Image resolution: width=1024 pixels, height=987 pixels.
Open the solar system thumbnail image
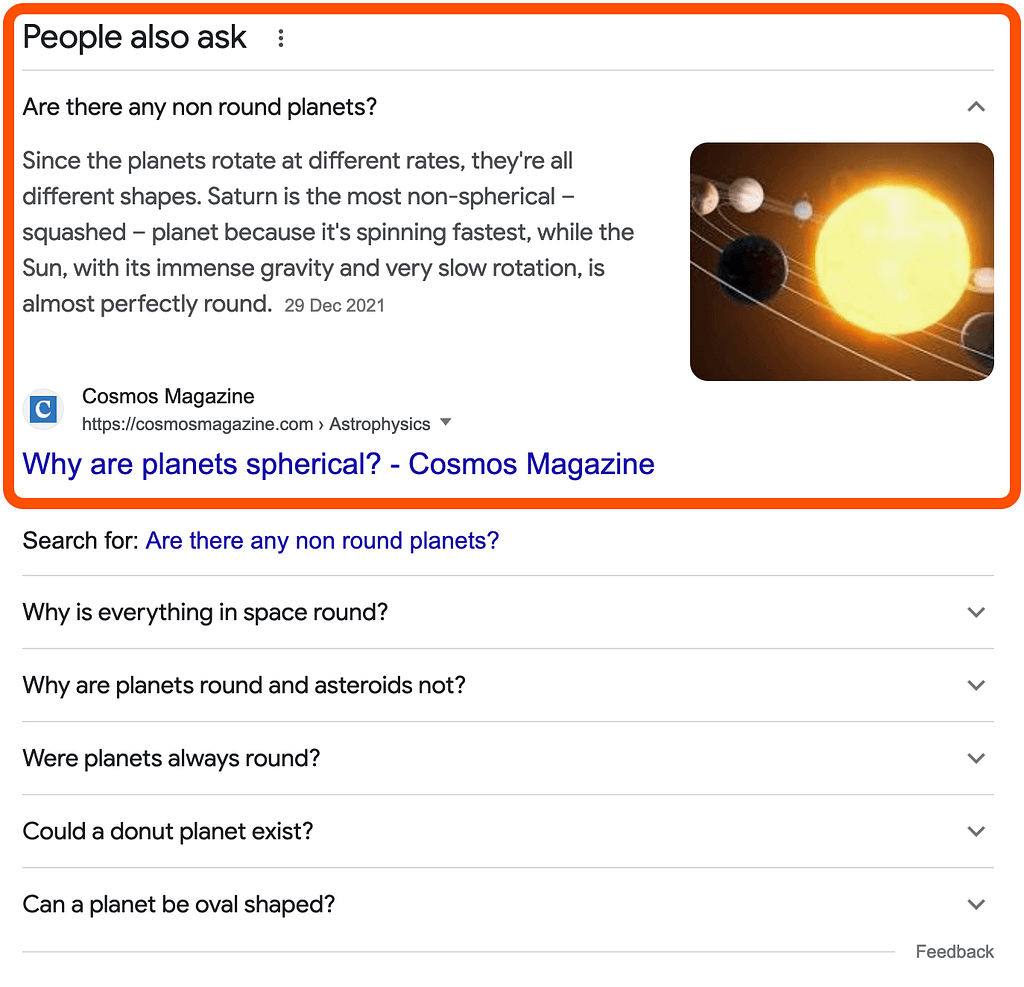coord(841,261)
